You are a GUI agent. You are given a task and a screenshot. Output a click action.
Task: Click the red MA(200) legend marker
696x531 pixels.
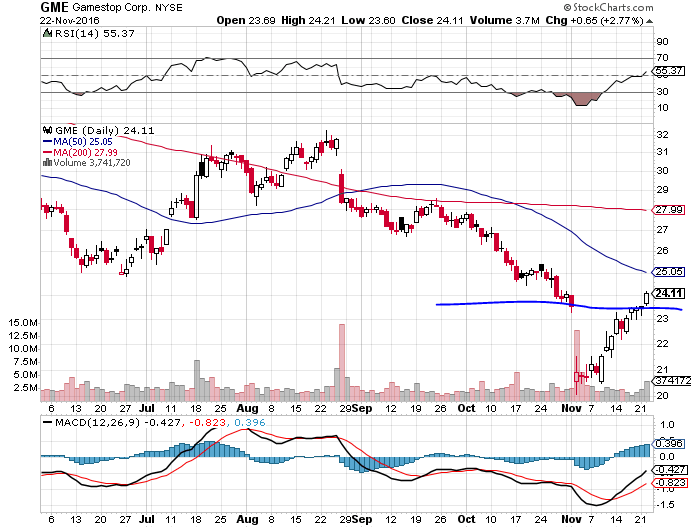pos(48,152)
